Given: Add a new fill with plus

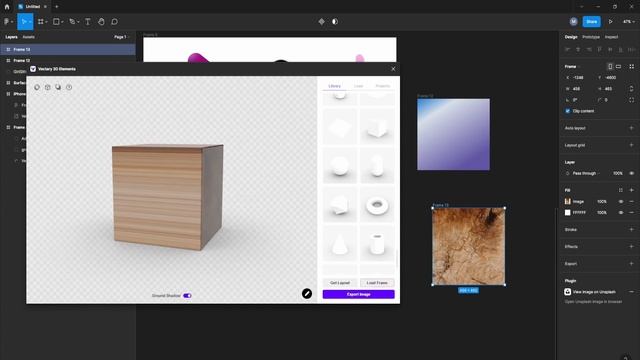Looking at the screenshot, I should pos(631,190).
